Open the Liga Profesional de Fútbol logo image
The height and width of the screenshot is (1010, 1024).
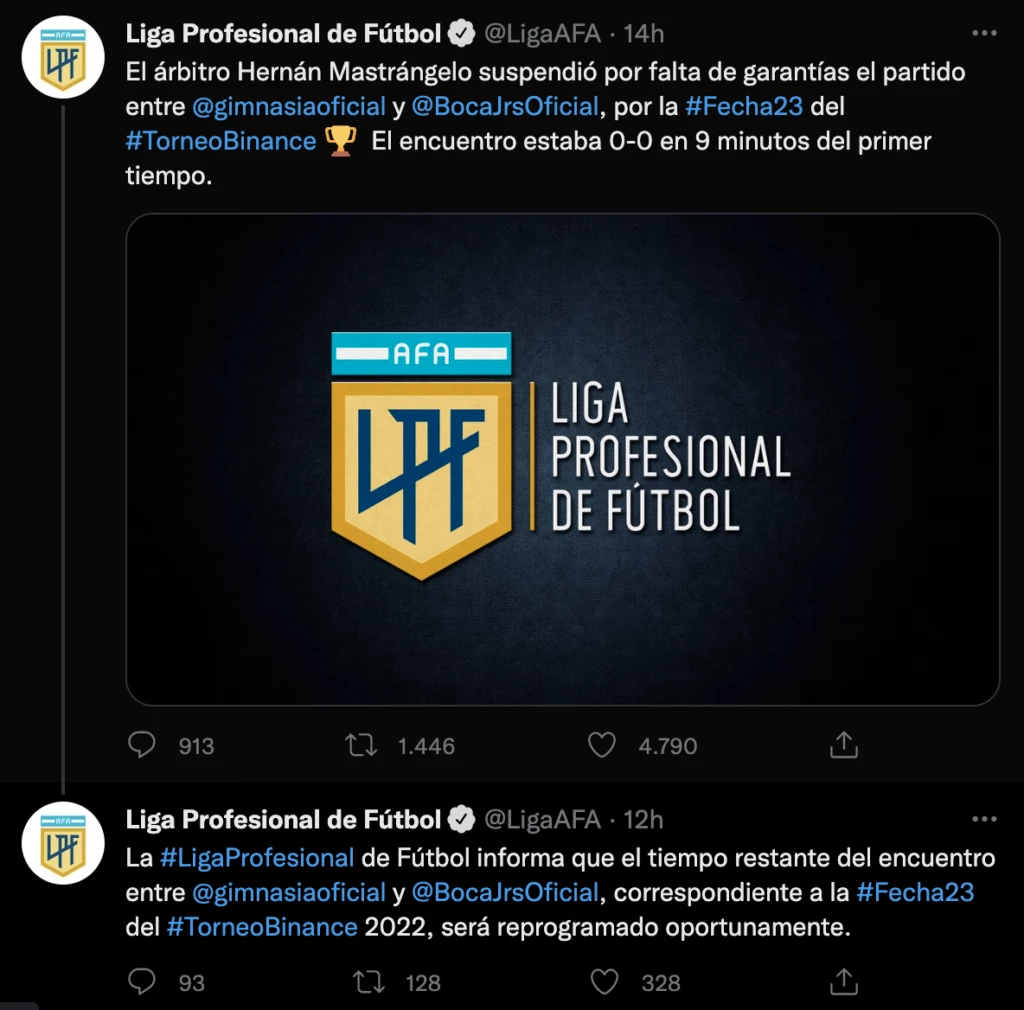pyautogui.click(x=562, y=459)
